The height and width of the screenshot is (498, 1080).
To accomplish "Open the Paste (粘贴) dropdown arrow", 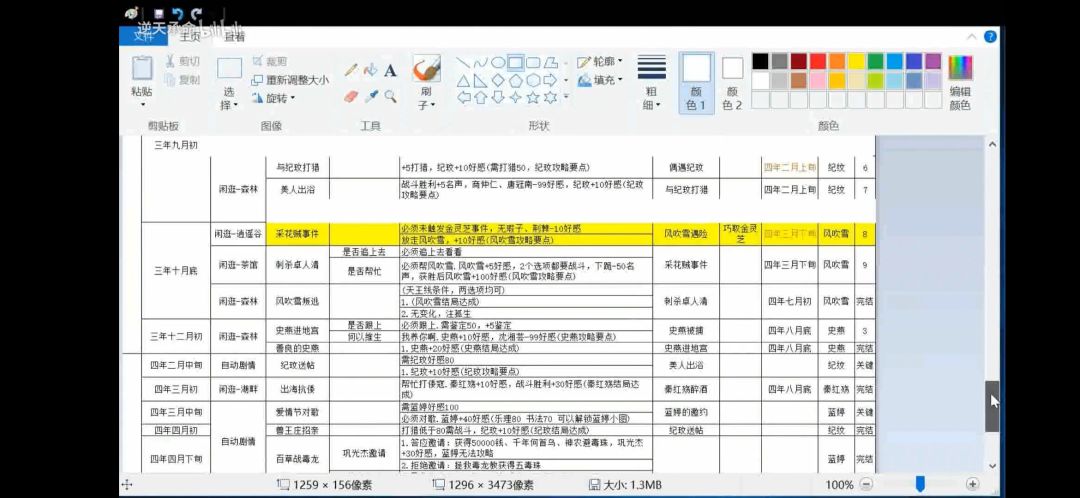I will click(x=143, y=105).
